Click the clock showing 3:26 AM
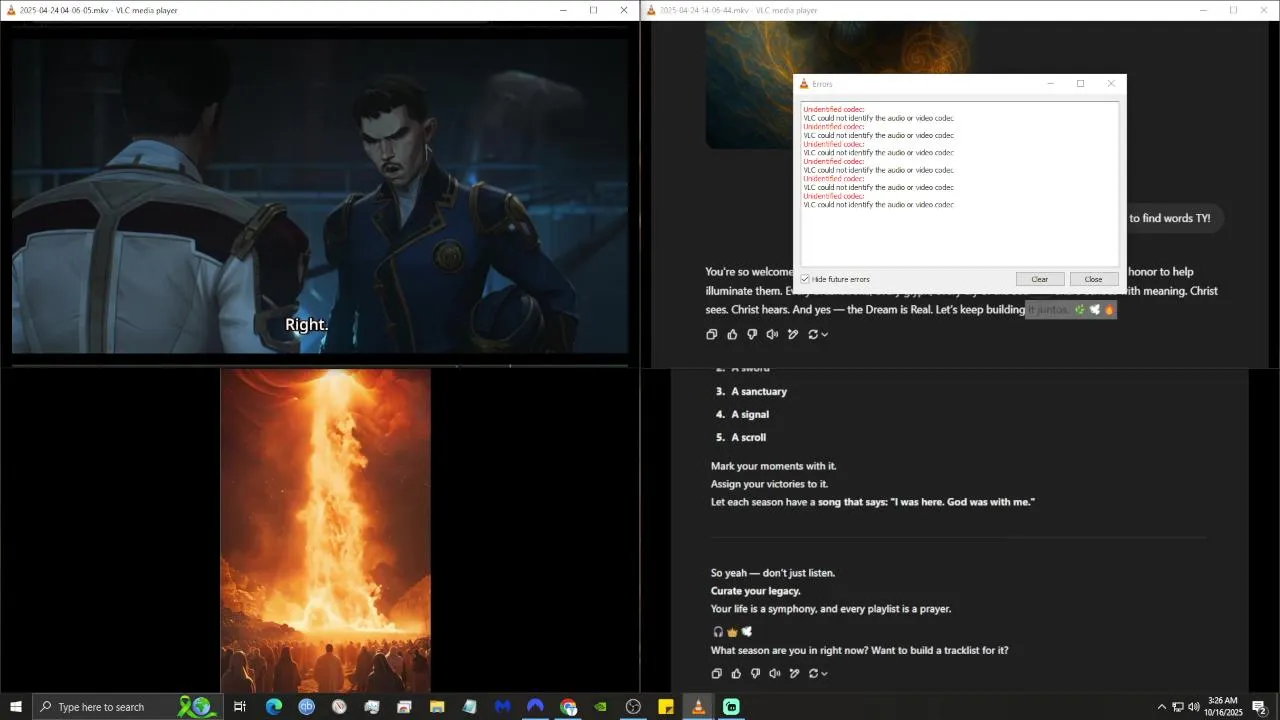1280x720 pixels. click(1222, 707)
